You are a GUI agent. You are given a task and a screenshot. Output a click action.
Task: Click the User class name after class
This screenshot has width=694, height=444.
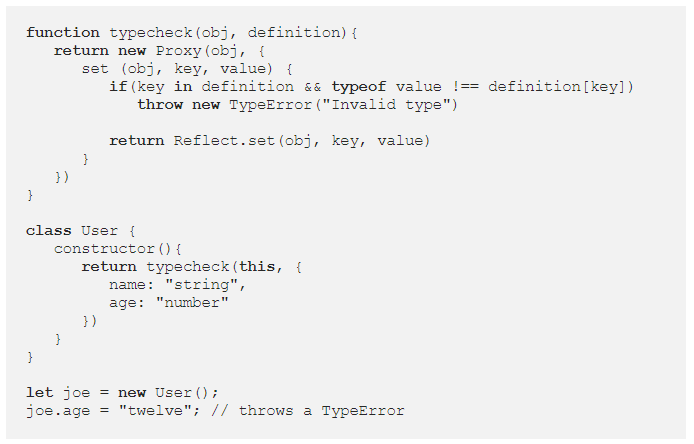(x=100, y=231)
